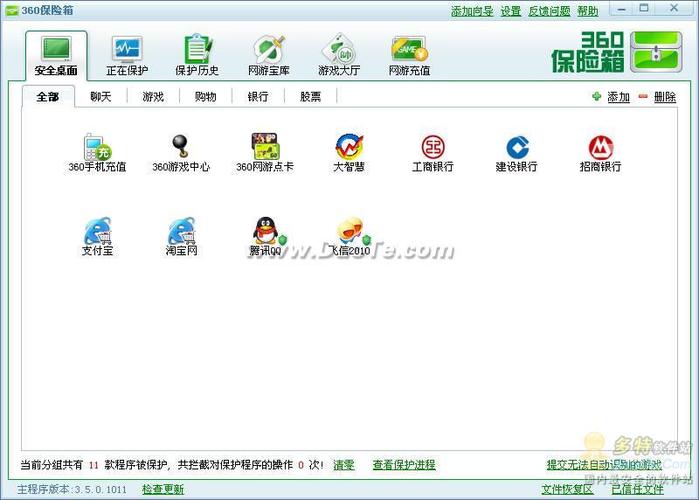The height and width of the screenshot is (500, 699).
Task: Open the 360网游点卡 icon
Action: click(265, 148)
